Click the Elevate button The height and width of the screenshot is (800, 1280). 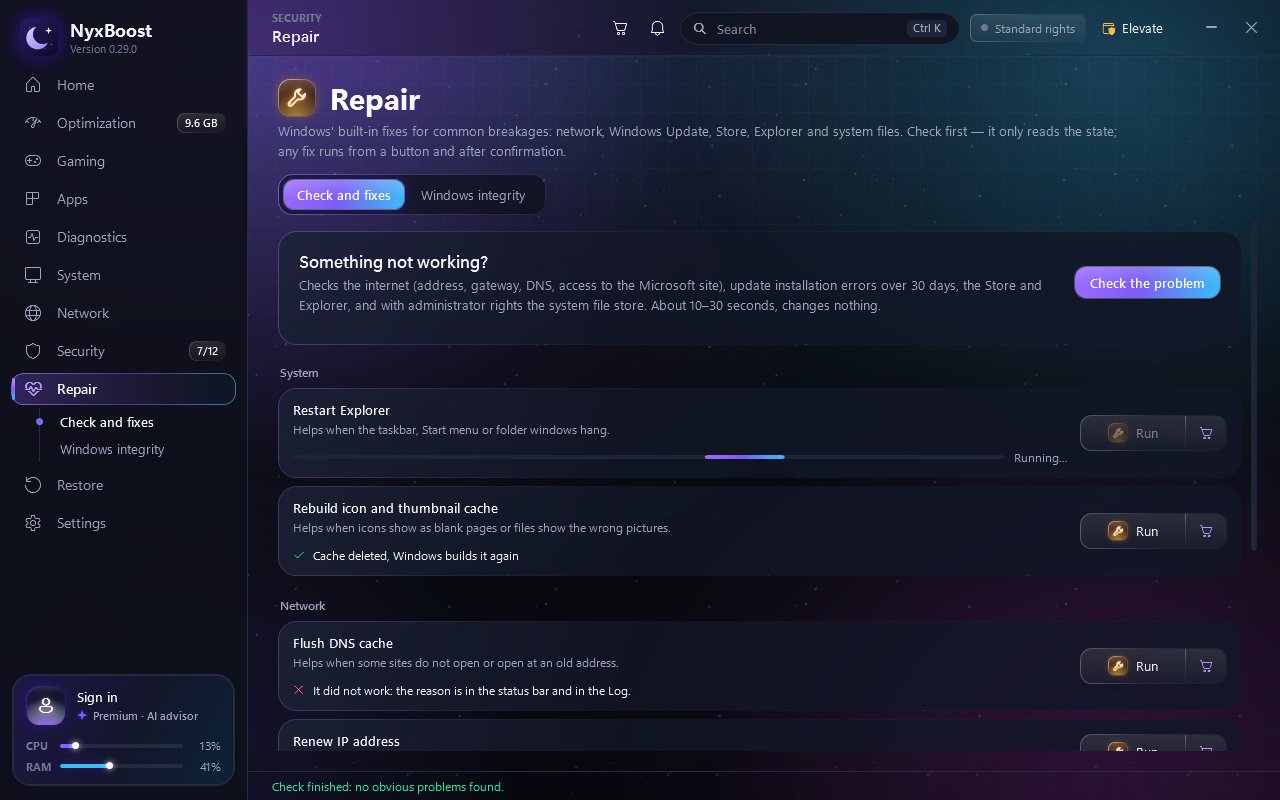pos(1133,29)
